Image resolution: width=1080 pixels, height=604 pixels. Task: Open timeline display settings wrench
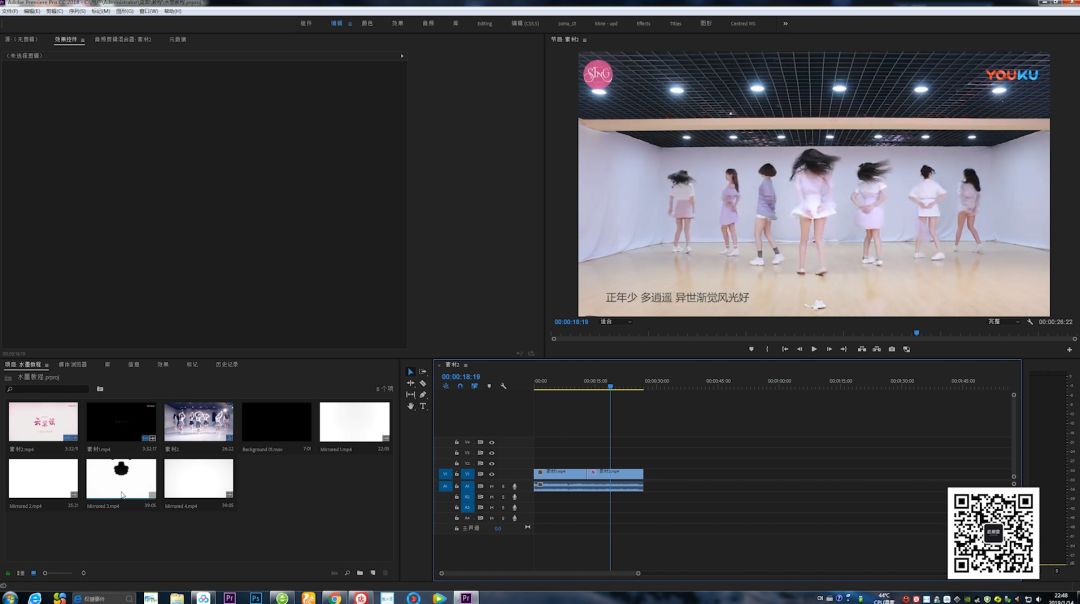503,386
